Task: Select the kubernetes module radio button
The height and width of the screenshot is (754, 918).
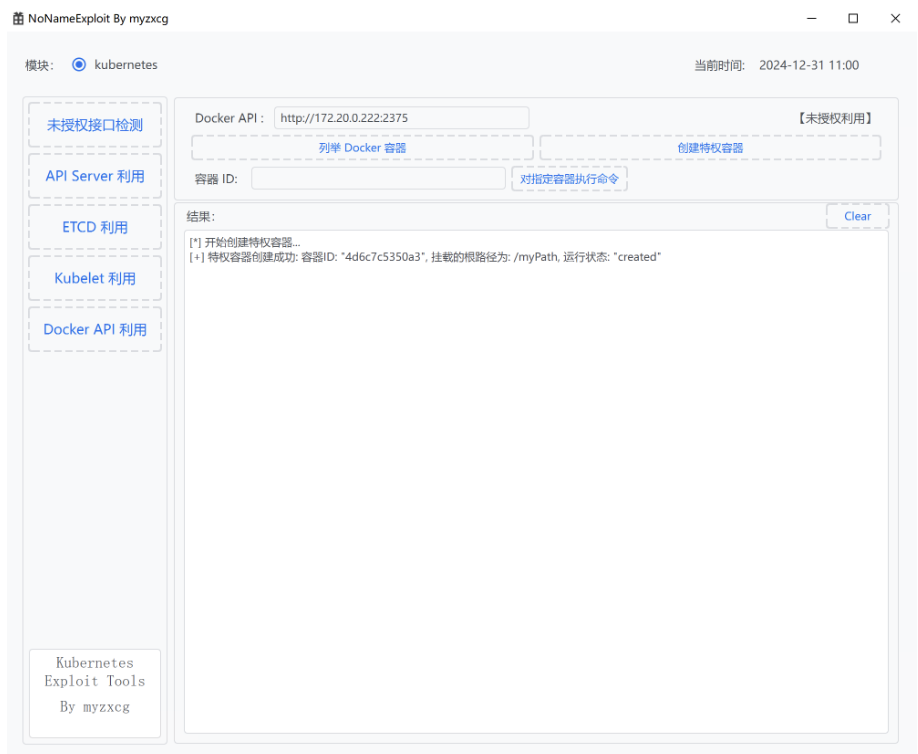Action: pos(79,64)
